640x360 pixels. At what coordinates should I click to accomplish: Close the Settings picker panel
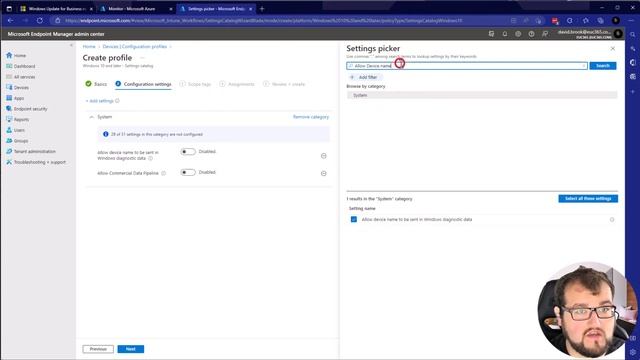click(x=613, y=49)
